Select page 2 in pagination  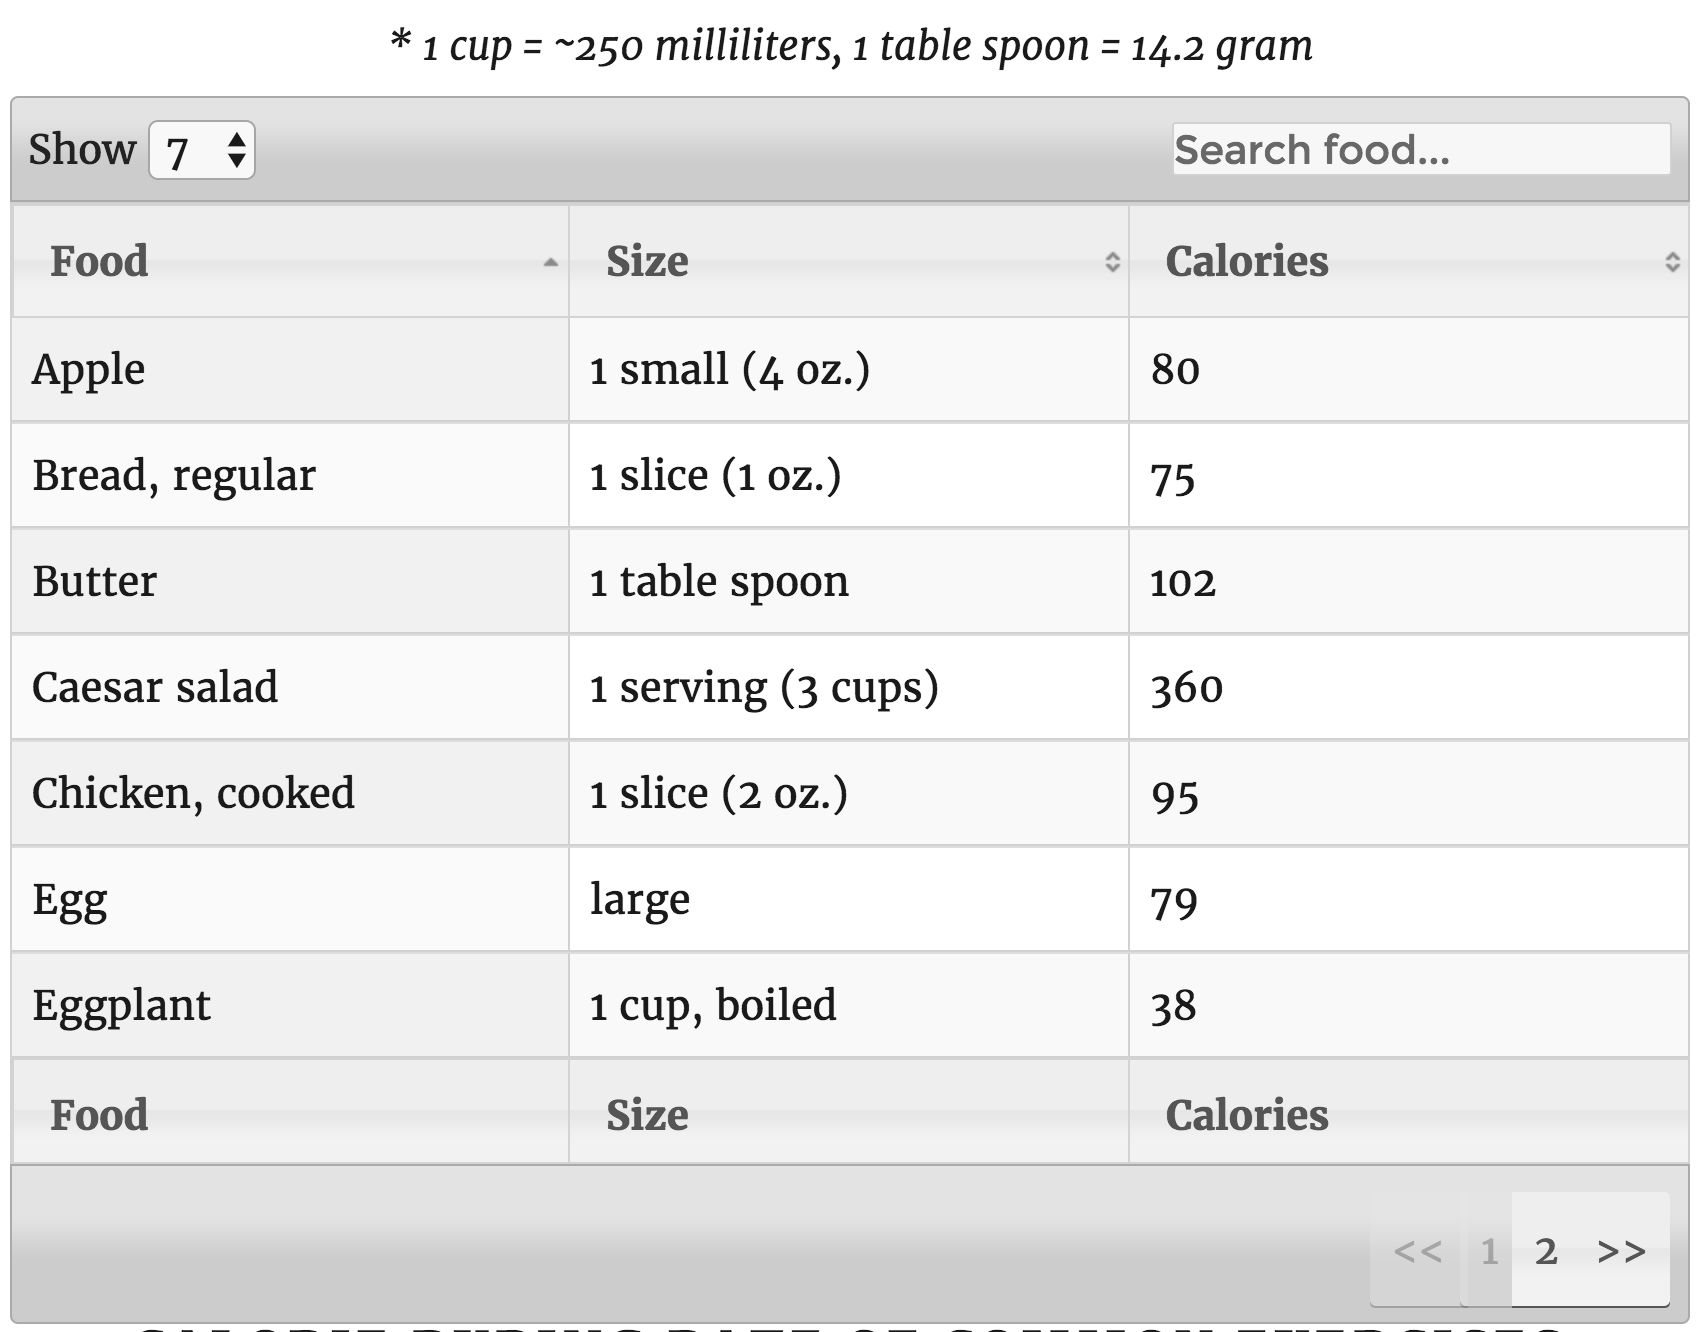(1546, 1251)
